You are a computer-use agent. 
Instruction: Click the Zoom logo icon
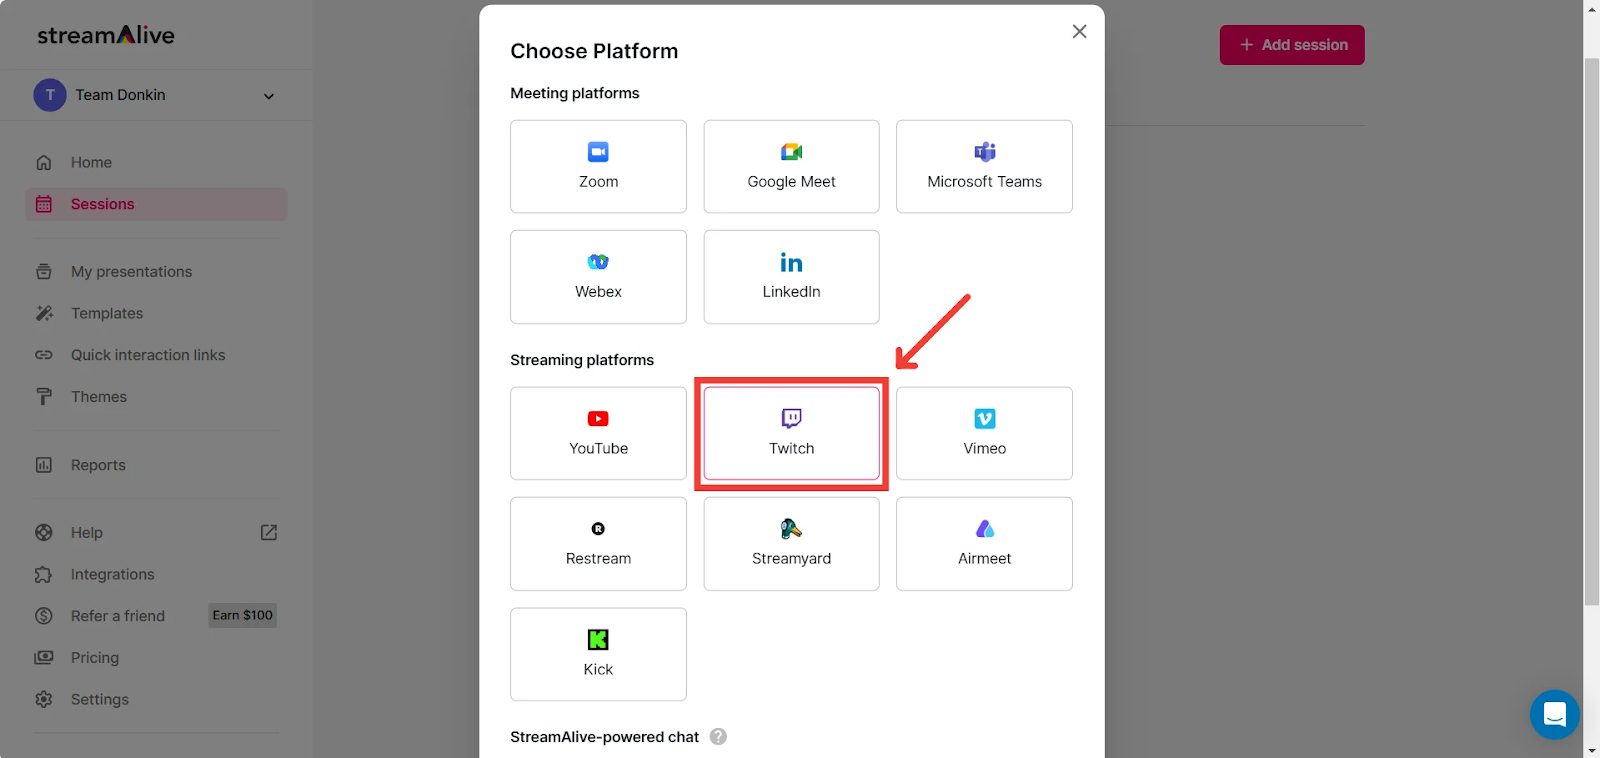(x=598, y=152)
